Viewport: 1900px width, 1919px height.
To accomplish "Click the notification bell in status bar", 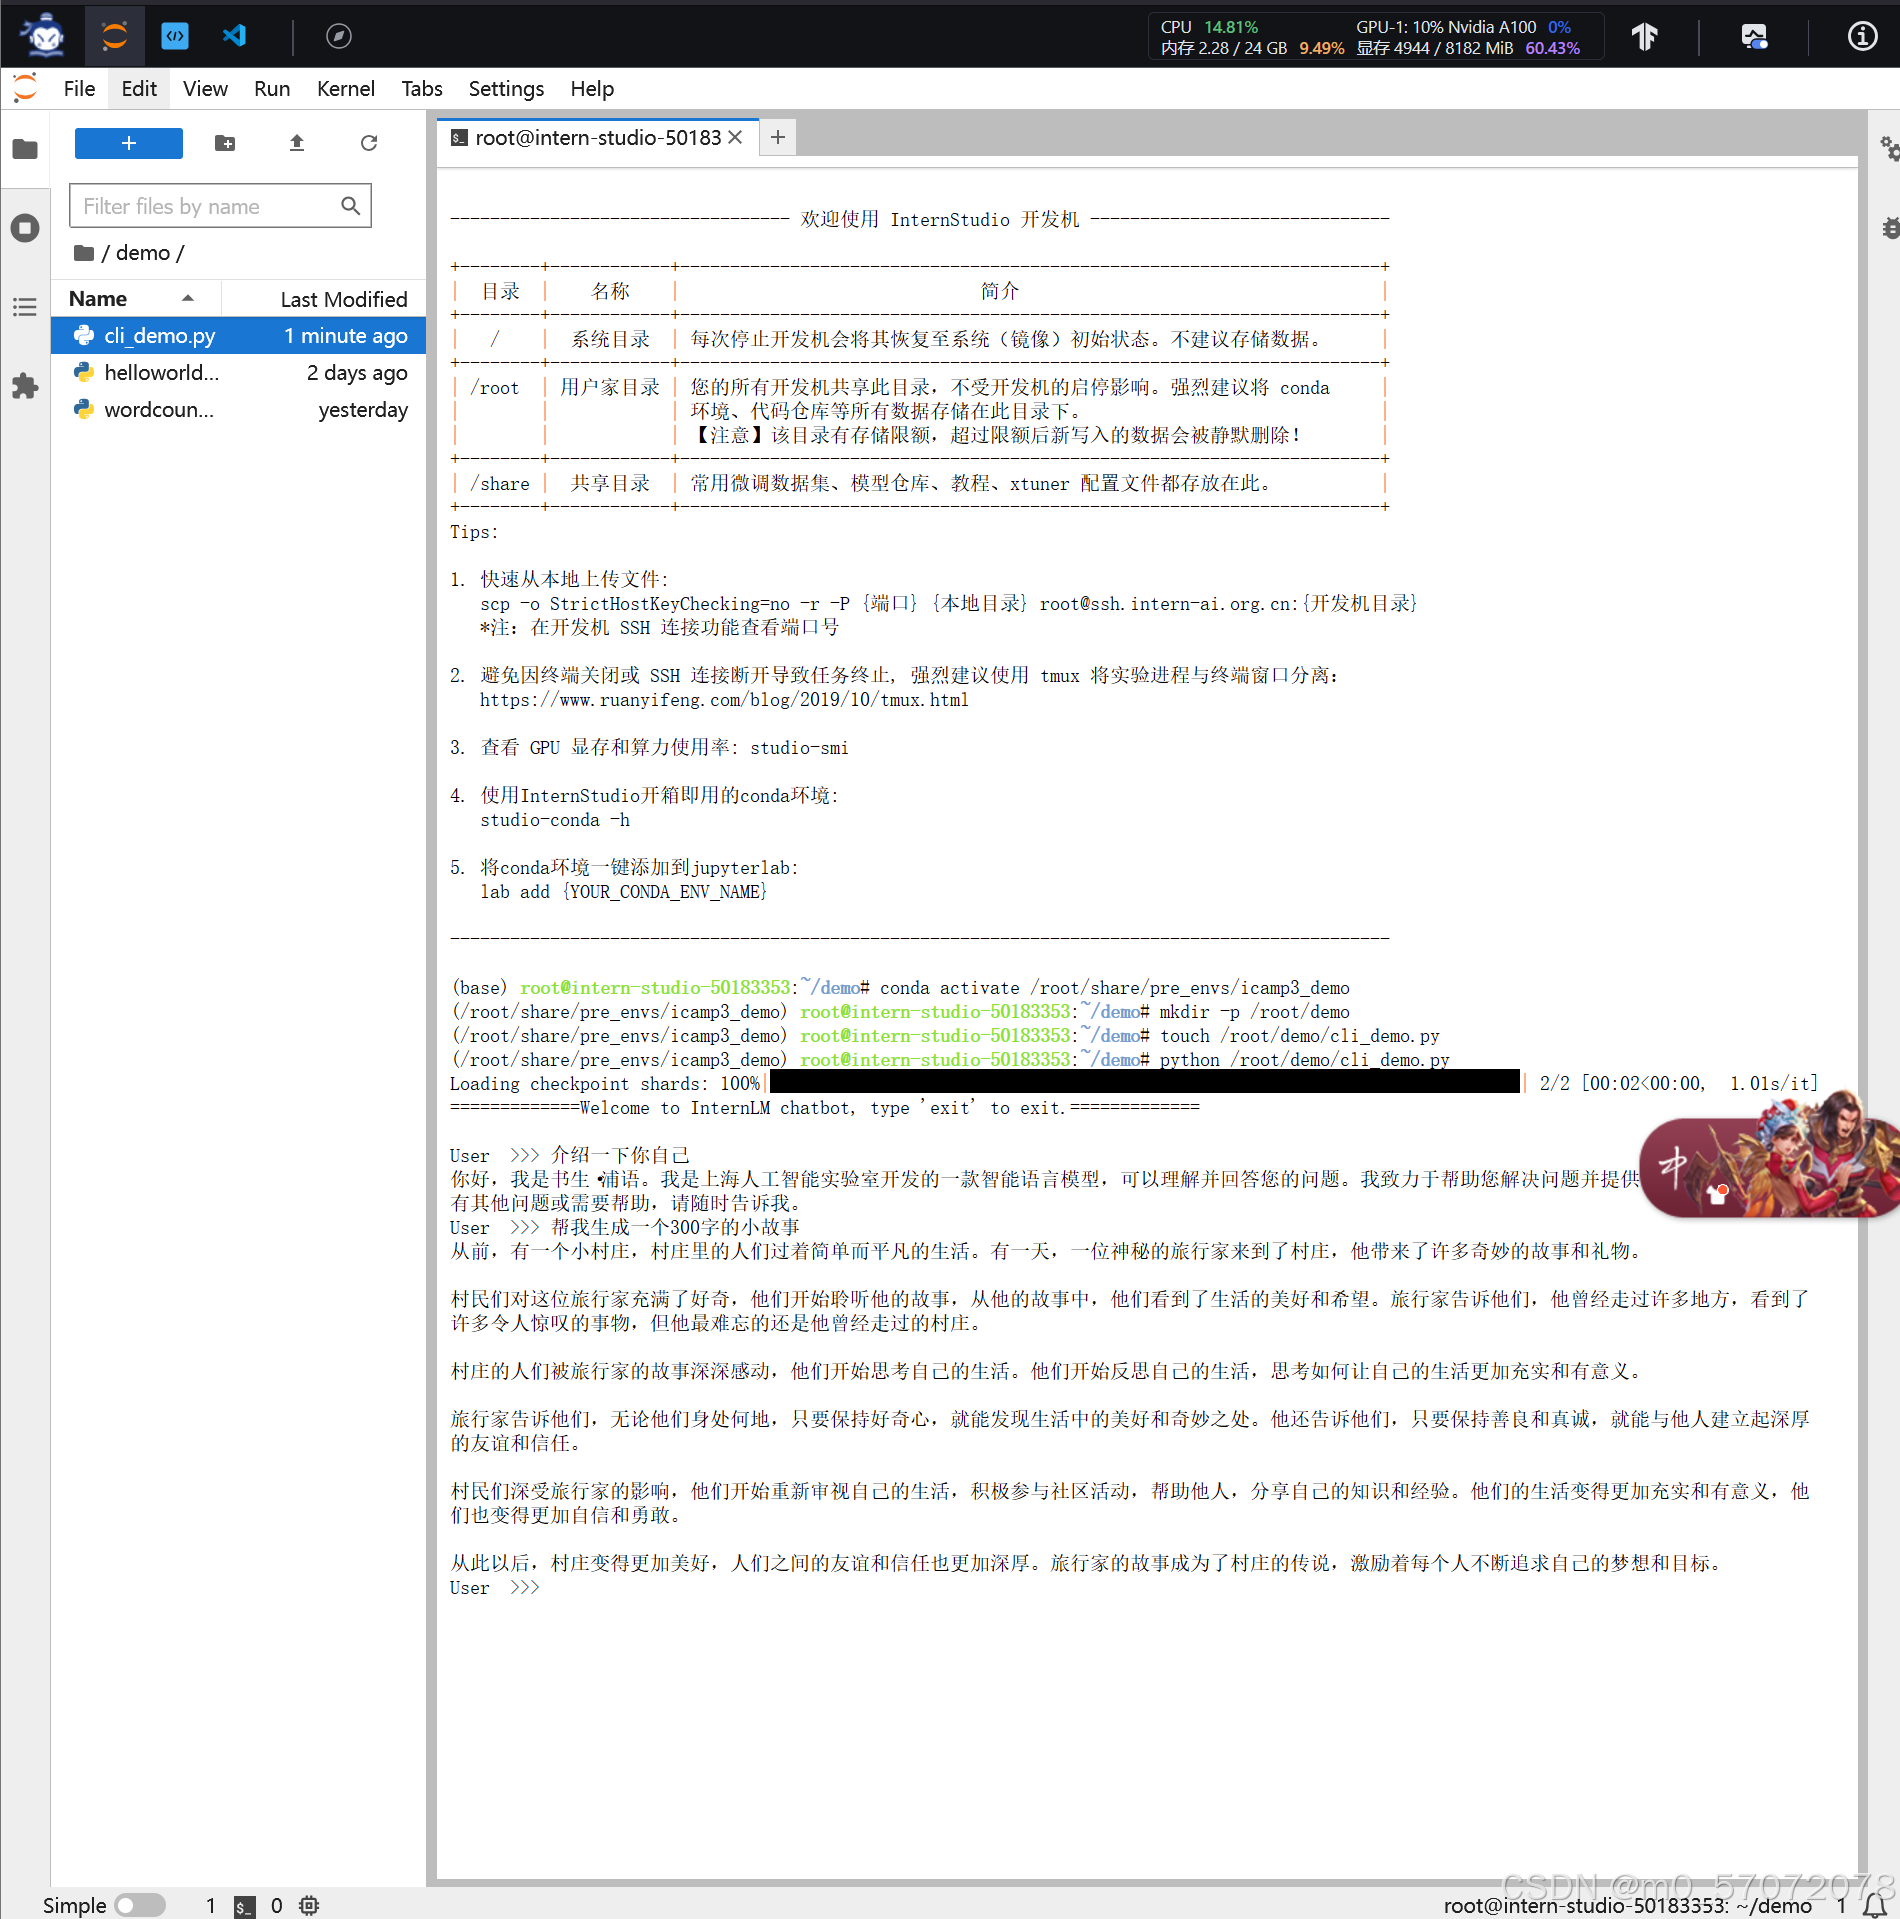I will pos(1874,1906).
